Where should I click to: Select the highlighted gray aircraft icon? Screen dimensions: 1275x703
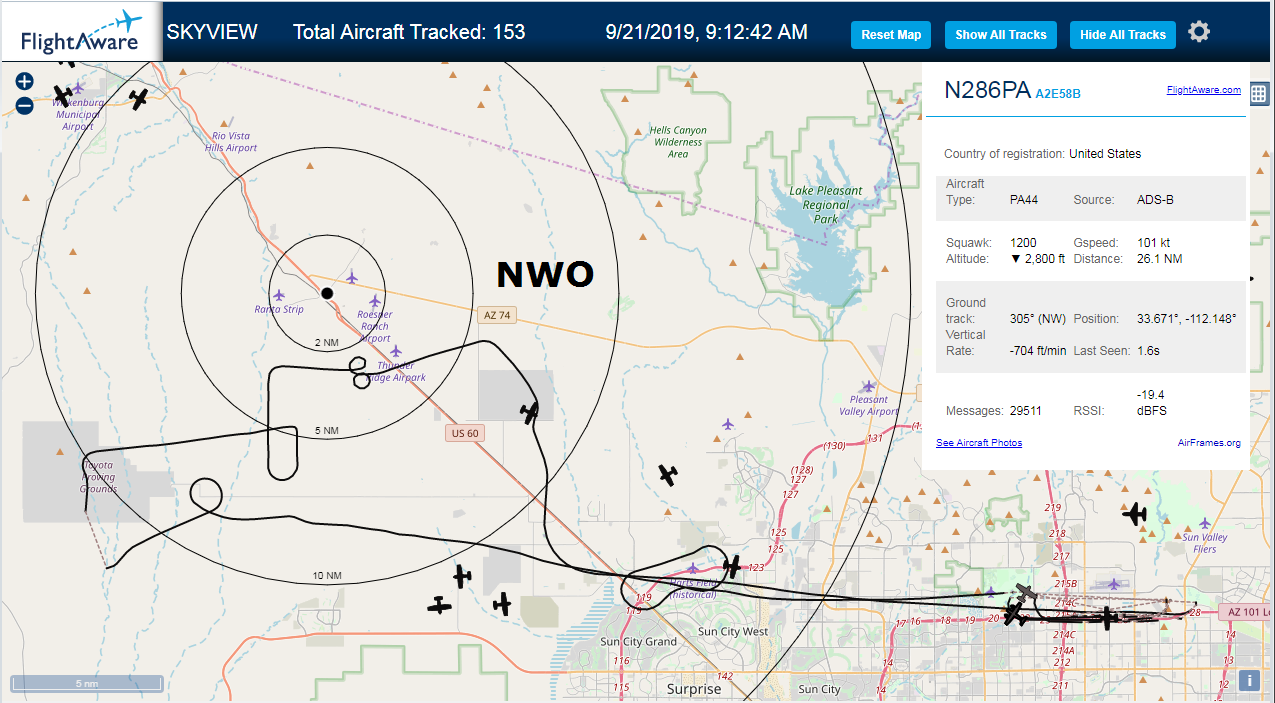pyautogui.click(x=1024, y=592)
